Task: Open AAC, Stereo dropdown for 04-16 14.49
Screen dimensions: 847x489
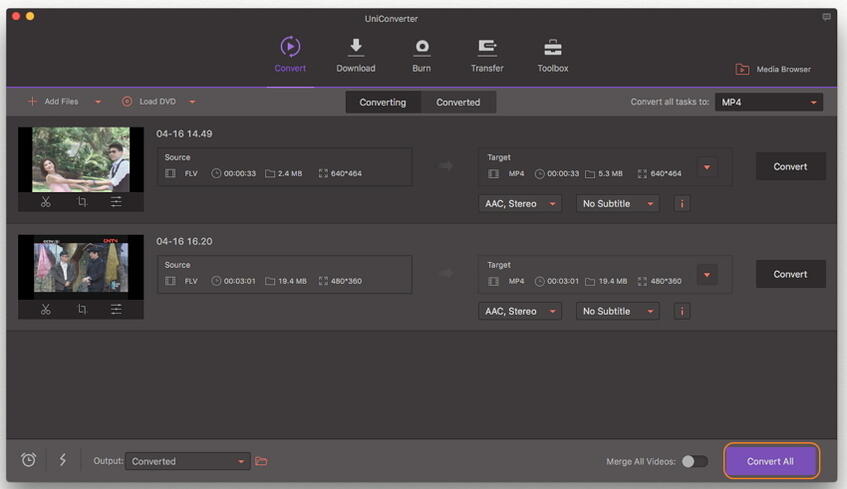Action: tap(520, 204)
